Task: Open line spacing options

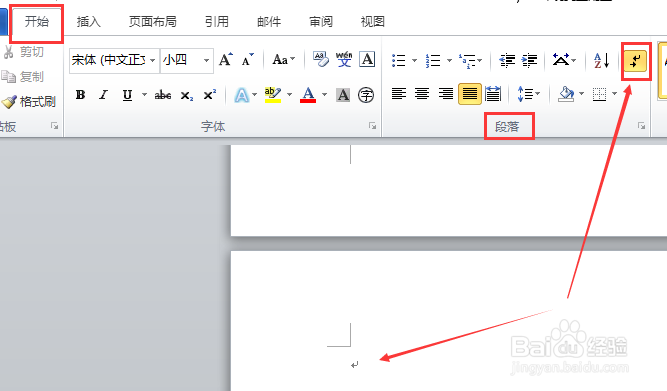Action: (528, 94)
